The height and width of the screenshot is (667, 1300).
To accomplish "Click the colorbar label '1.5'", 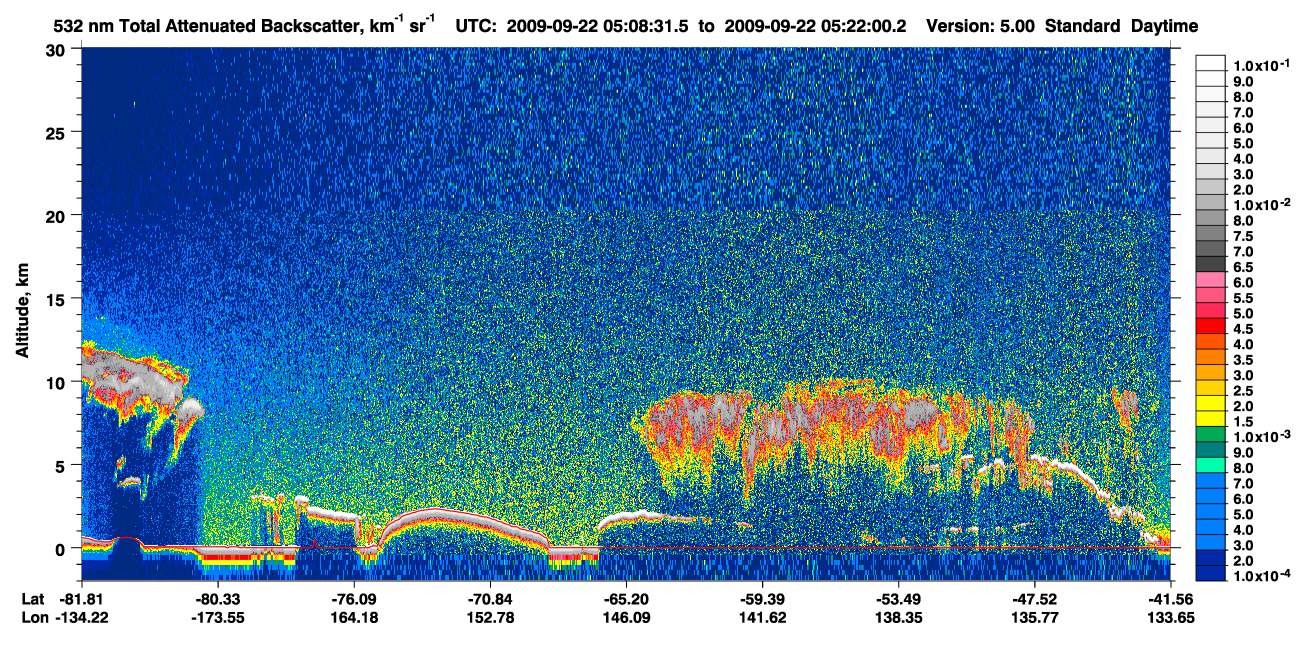I will click(x=1241, y=421).
